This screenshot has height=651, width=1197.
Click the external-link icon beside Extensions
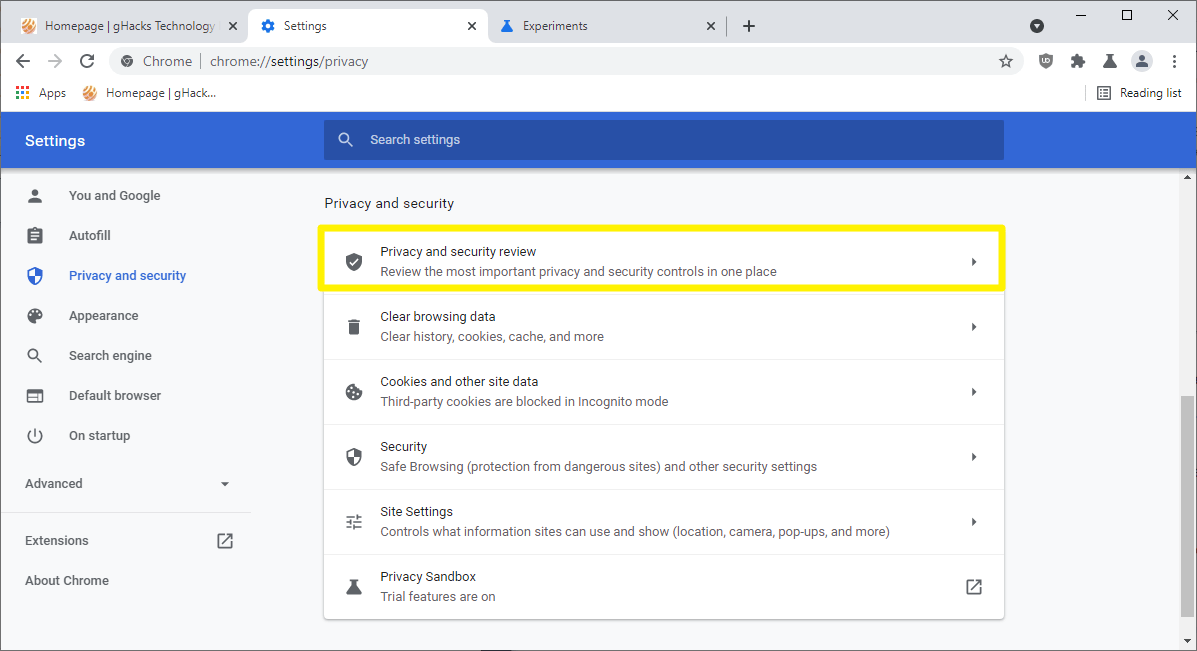[x=224, y=540]
